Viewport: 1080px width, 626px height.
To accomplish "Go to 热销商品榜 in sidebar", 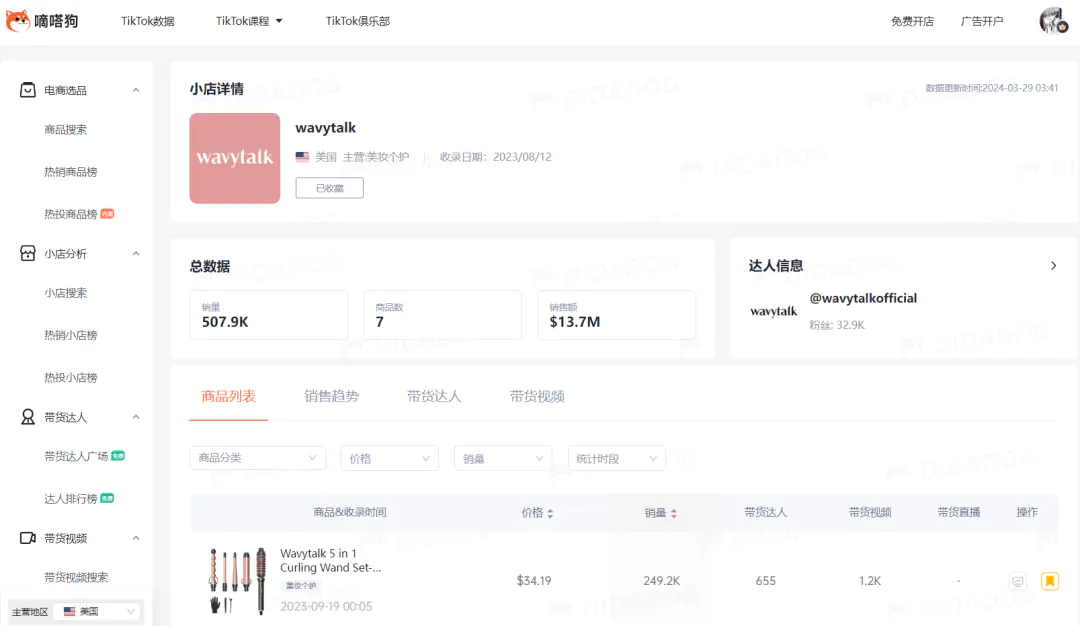I will [71, 172].
